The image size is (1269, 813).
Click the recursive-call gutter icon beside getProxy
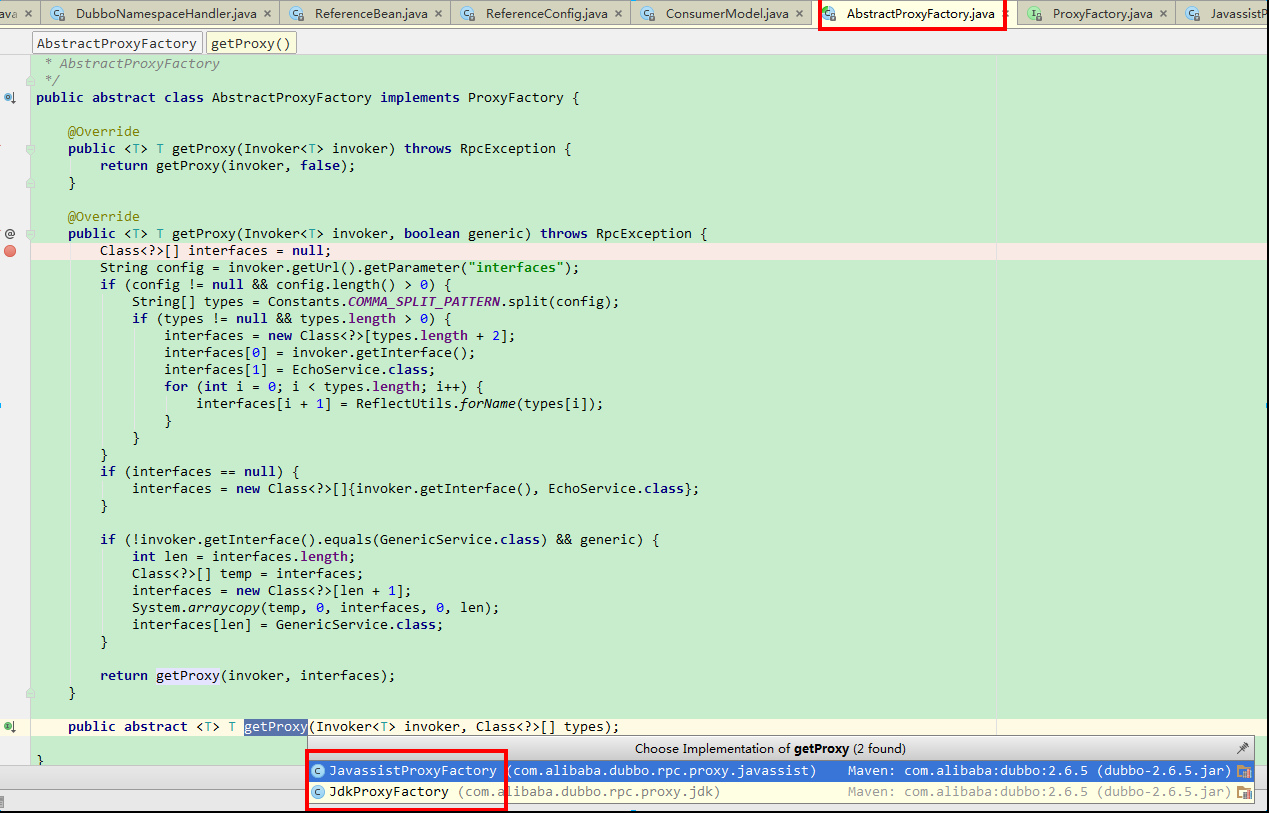point(10,234)
